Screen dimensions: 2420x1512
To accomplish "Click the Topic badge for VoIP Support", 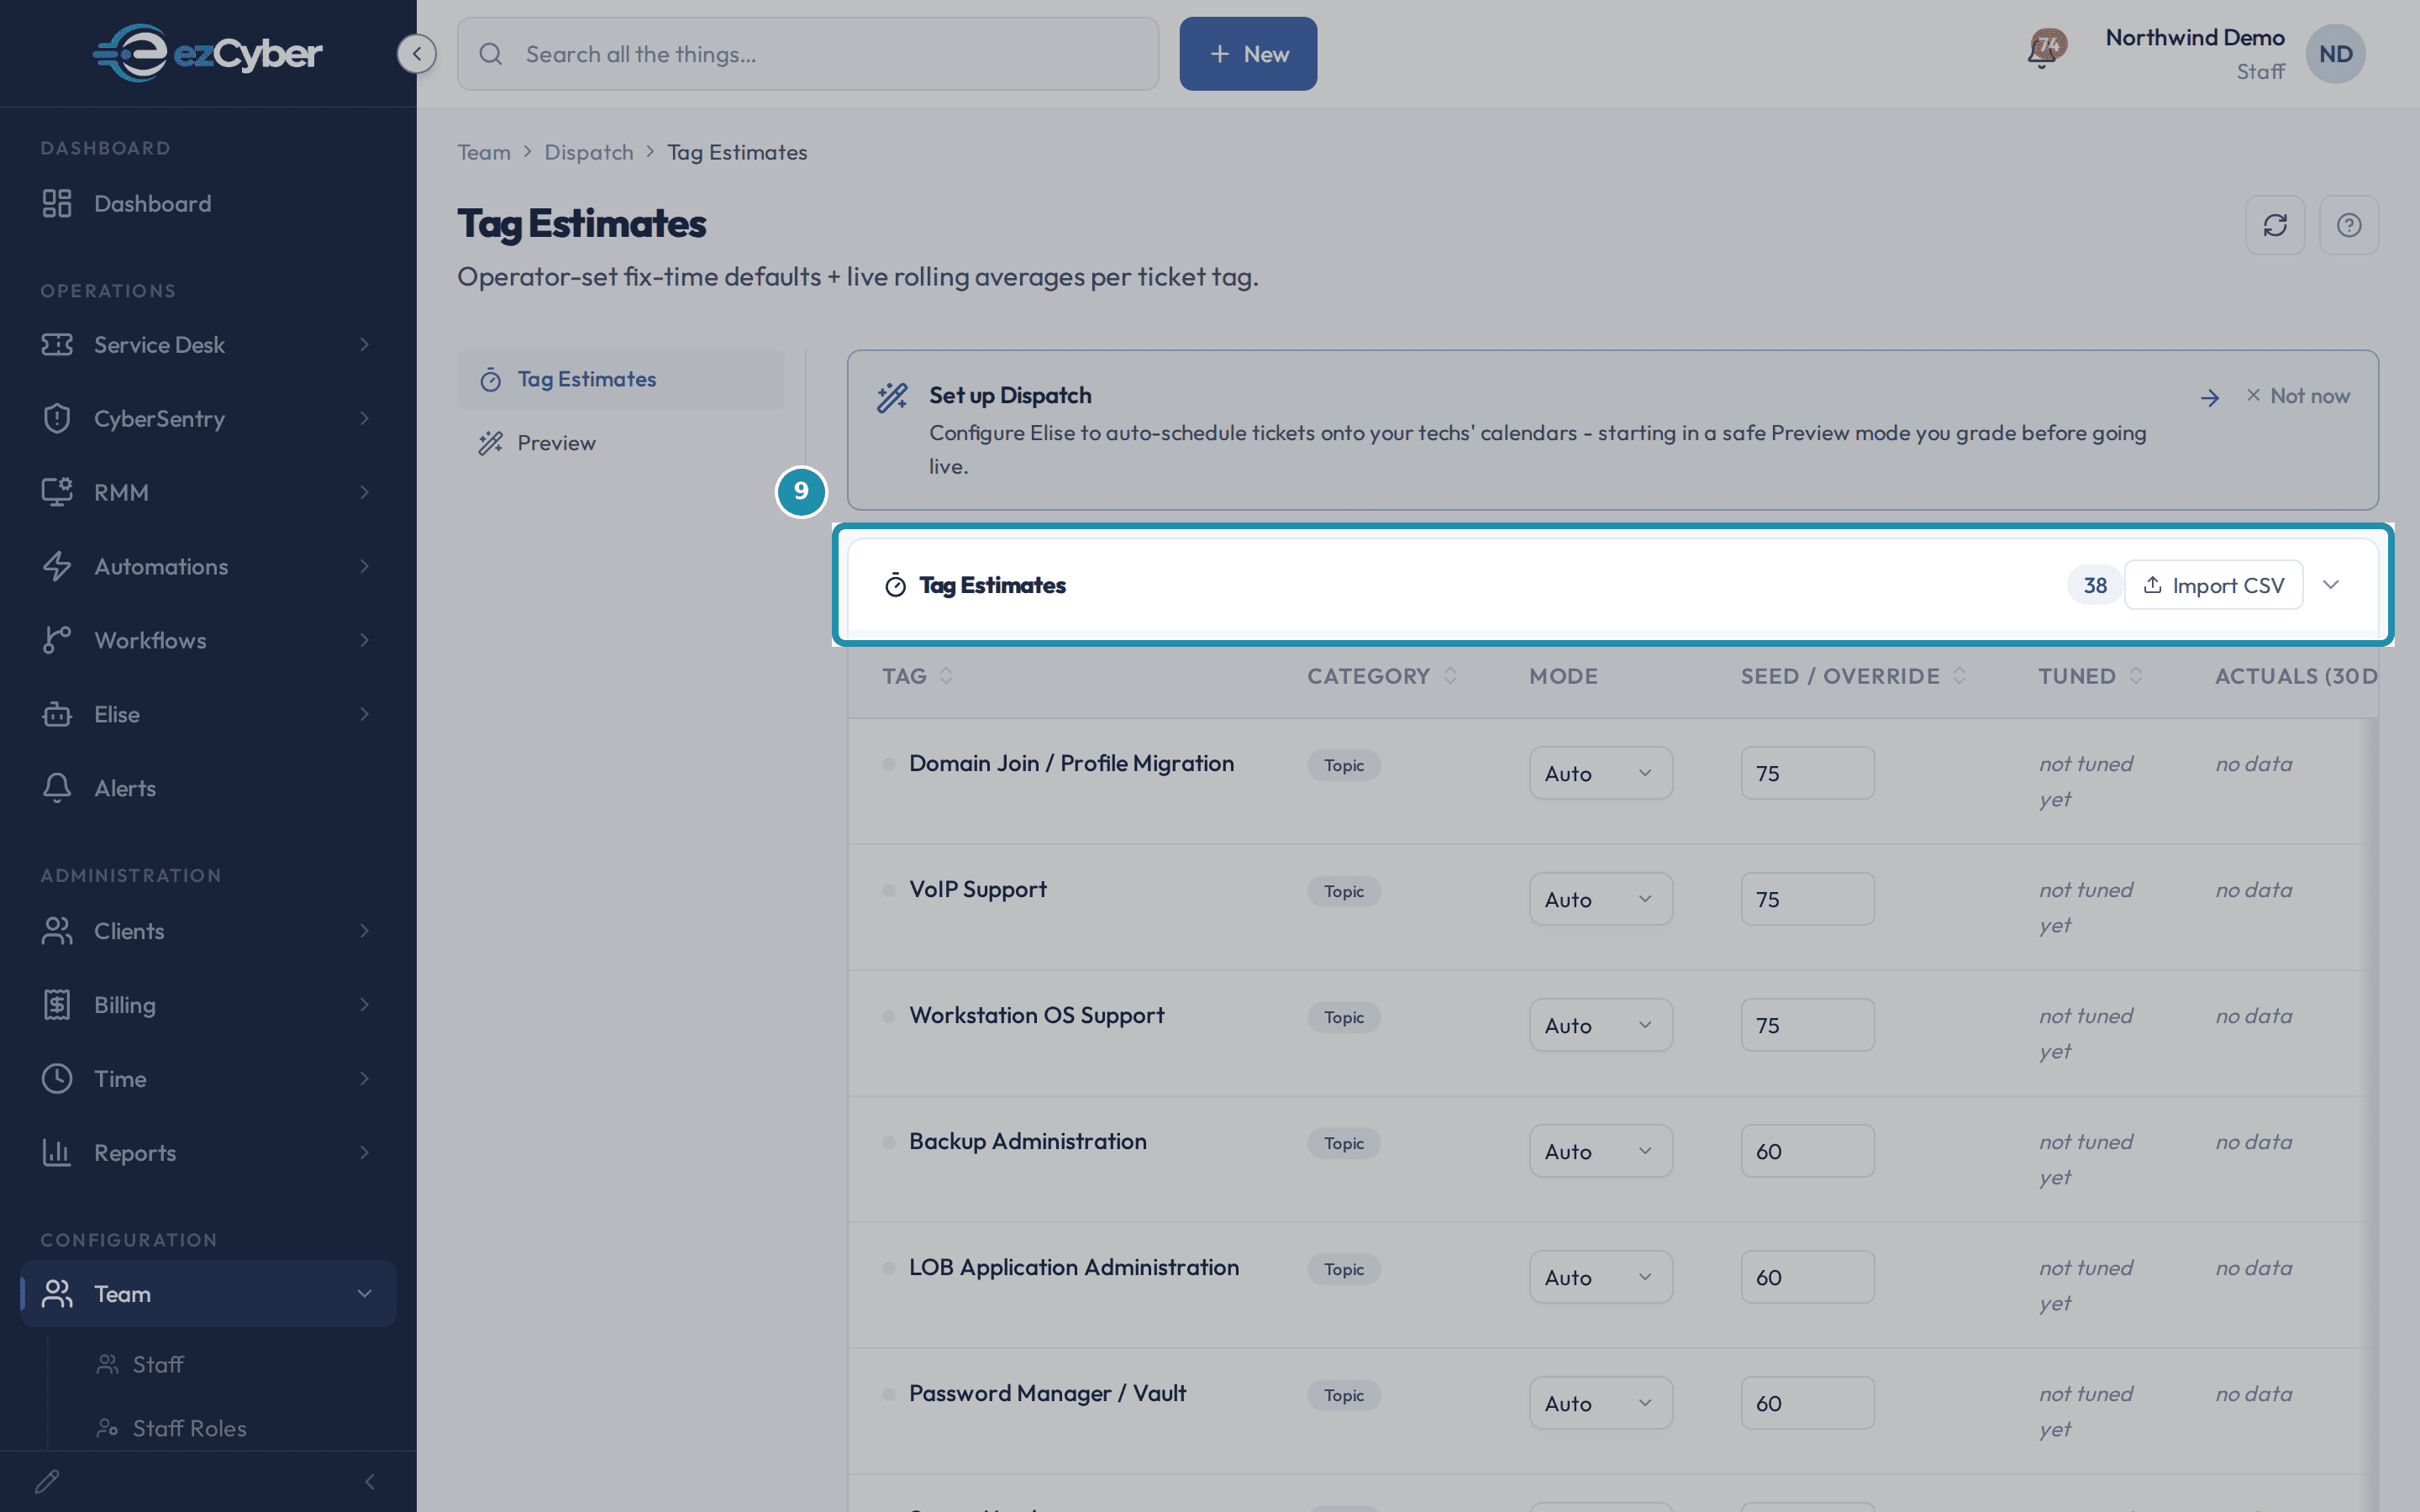I will point(1344,891).
